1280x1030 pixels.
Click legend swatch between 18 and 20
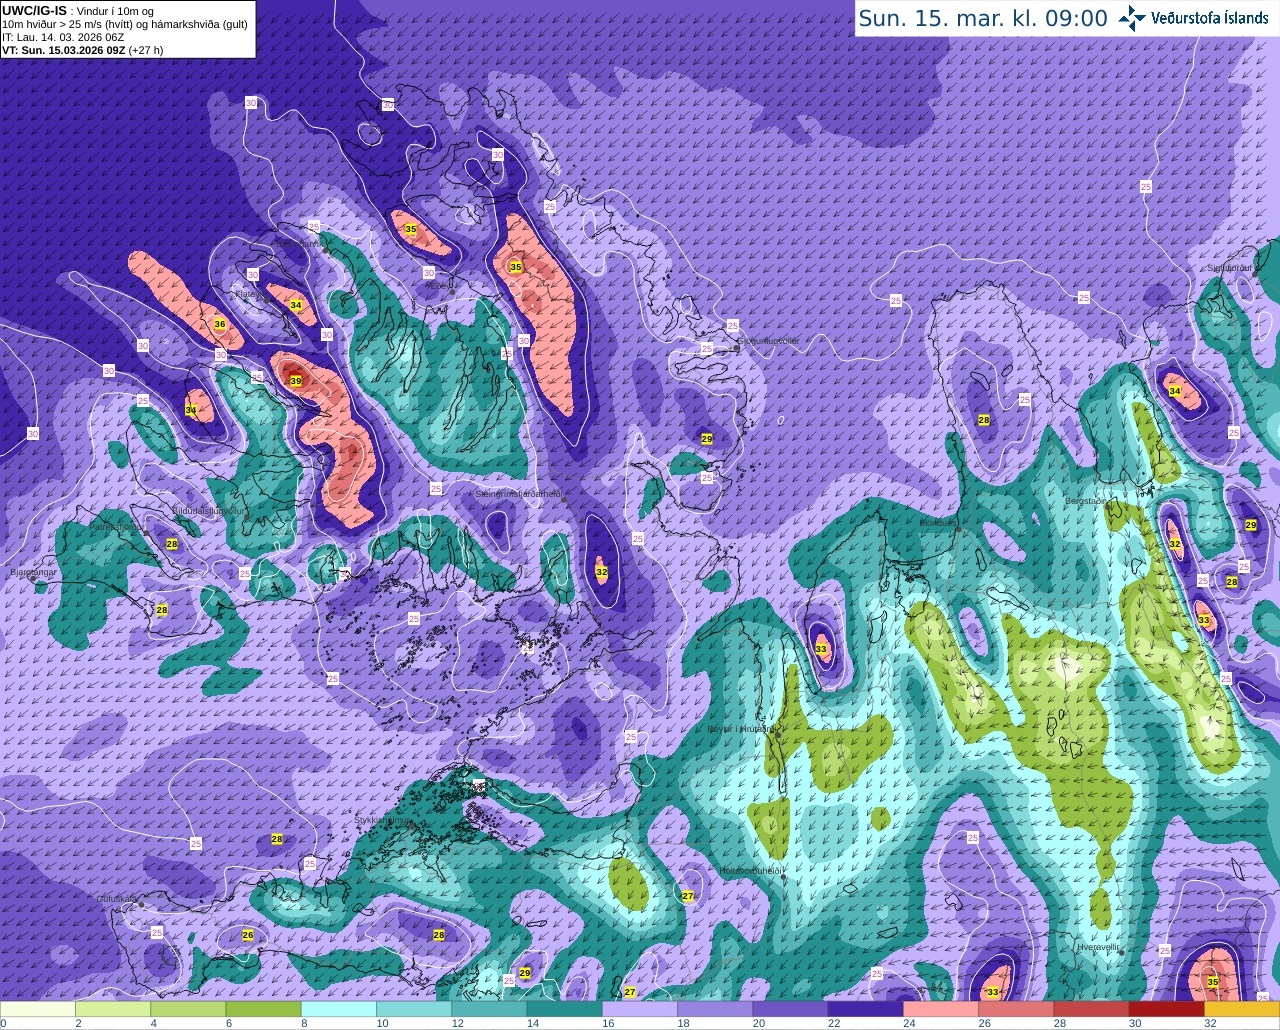pos(715,1010)
